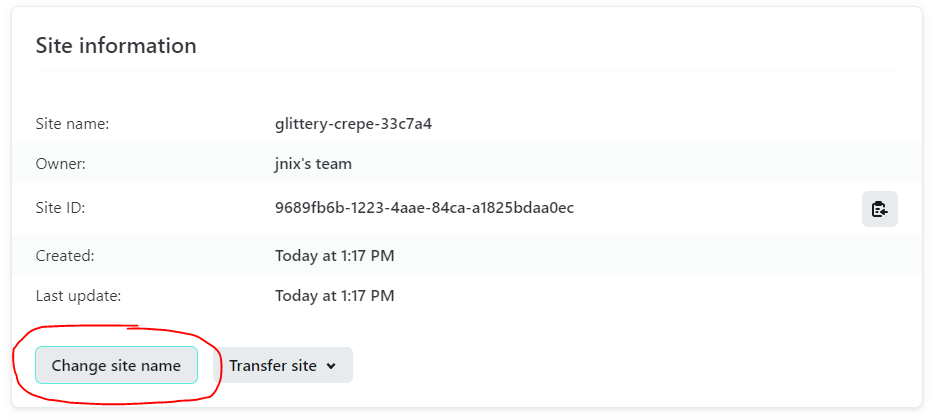This screenshot has width=939, height=420.
Task: Click the Change site name button
Action: click(116, 365)
